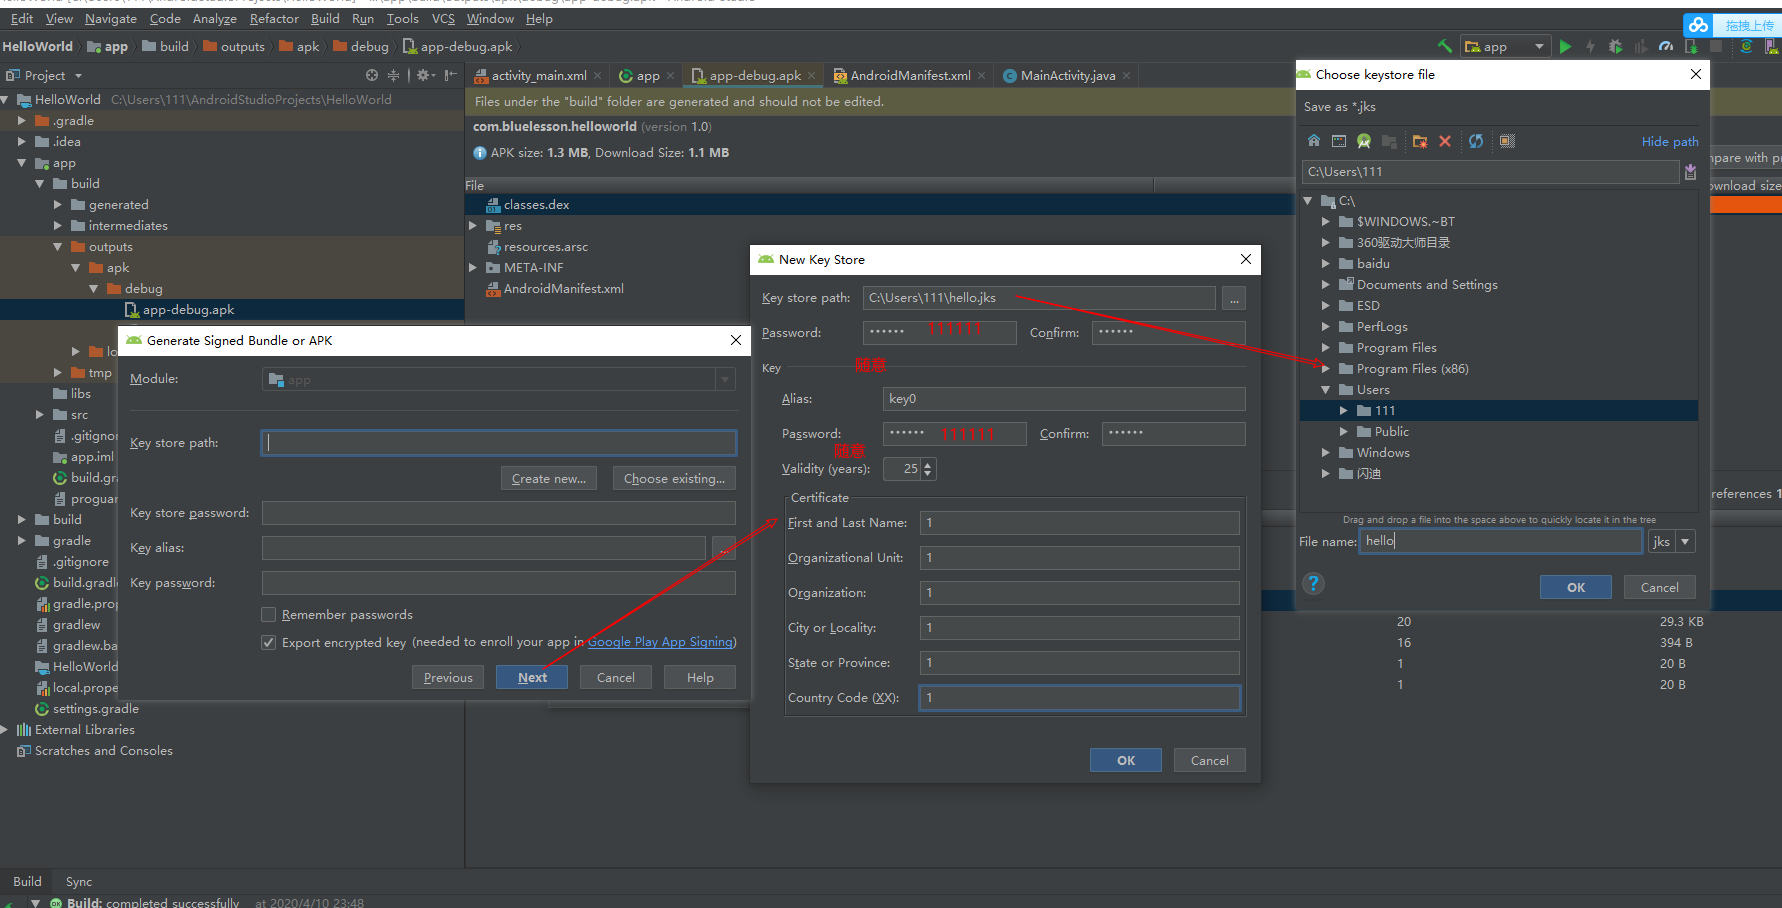Click the Debug app bug icon
Screen dimensions: 1782x908
click(1615, 46)
